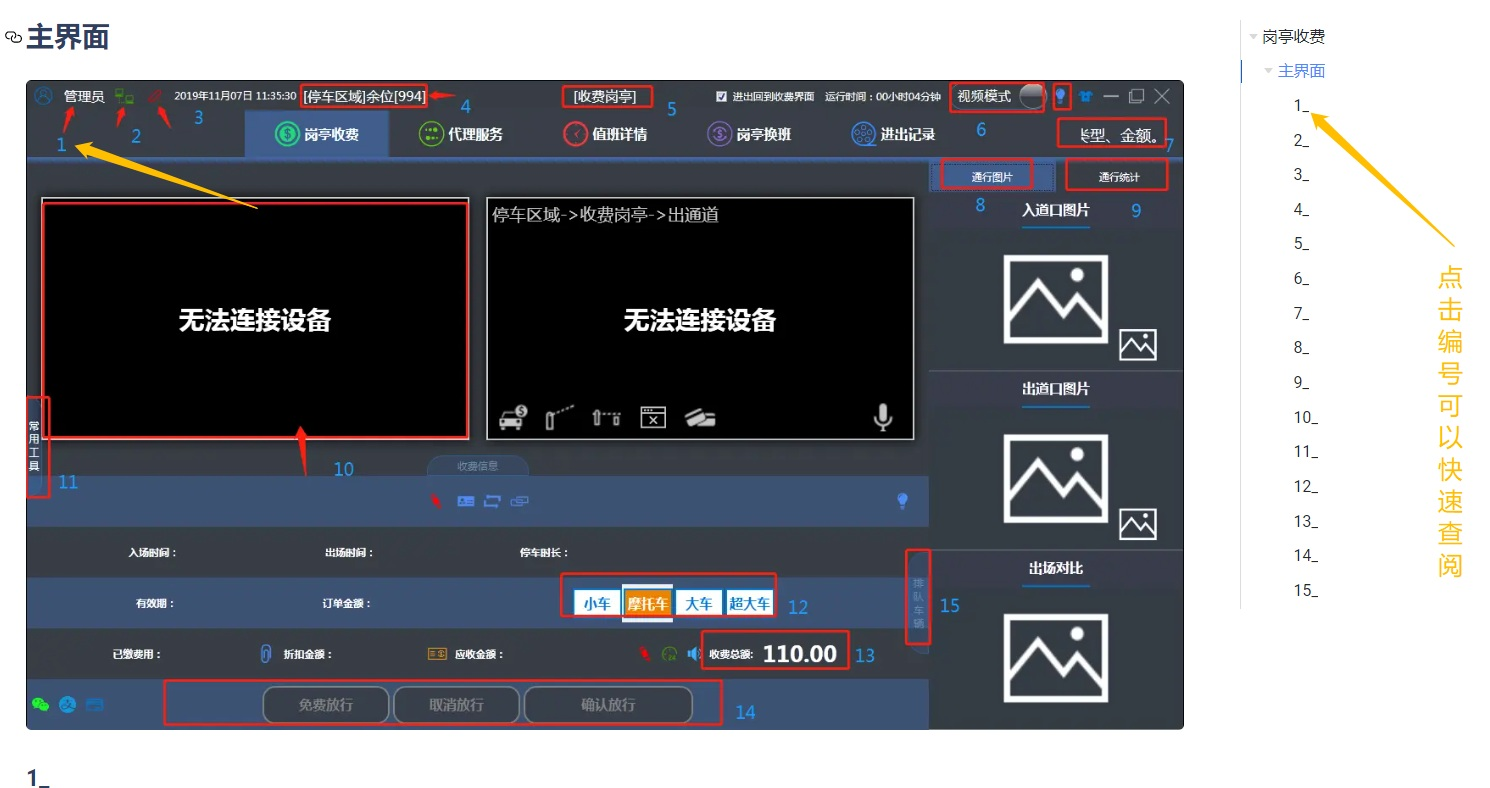The height and width of the screenshot is (788, 1490).
Task: Toggle the 进出回到收费界面 checkbox
Action: (721, 96)
